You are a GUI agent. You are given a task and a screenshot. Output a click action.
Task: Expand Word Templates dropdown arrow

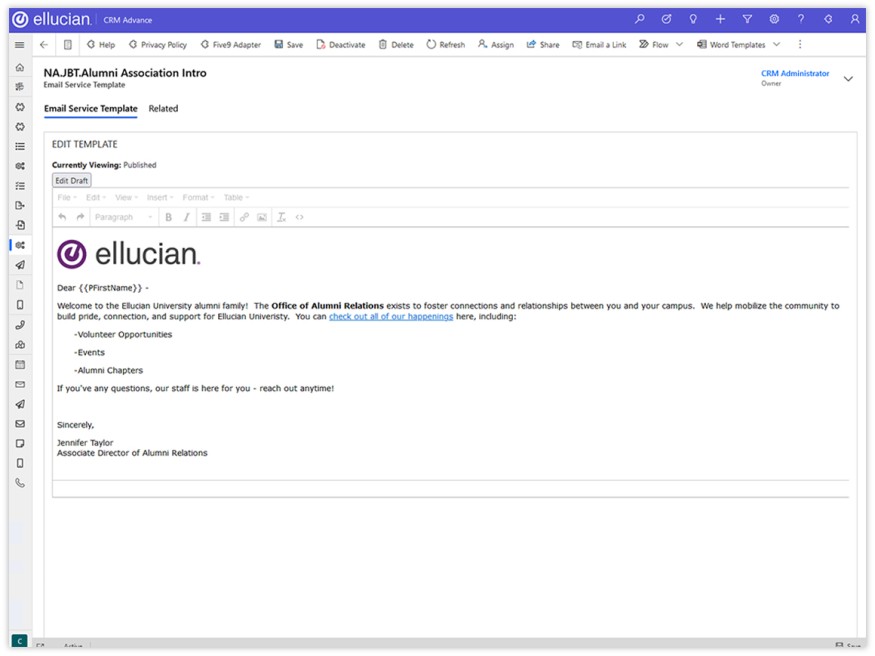coord(776,45)
